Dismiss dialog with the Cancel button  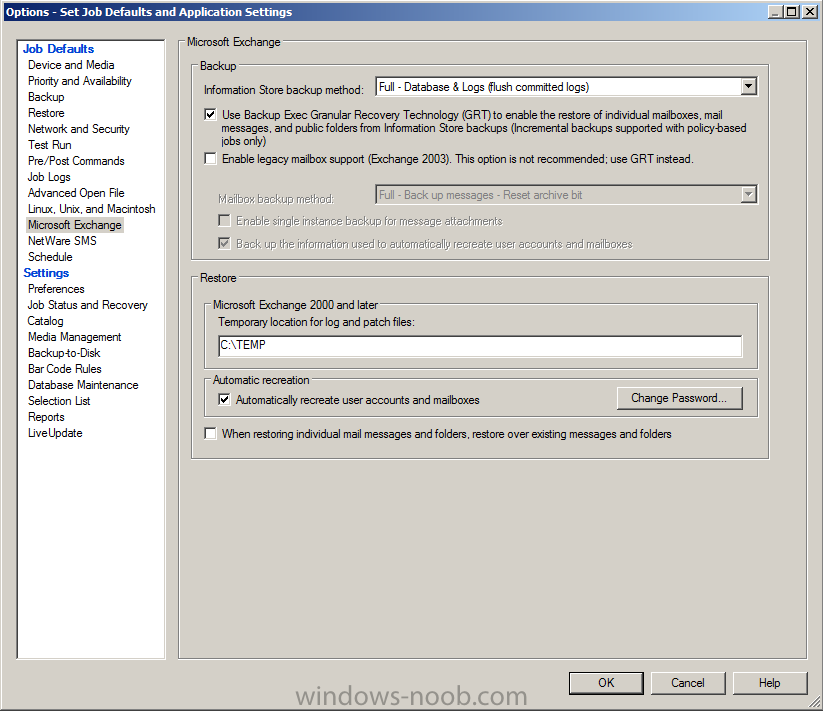coord(688,683)
